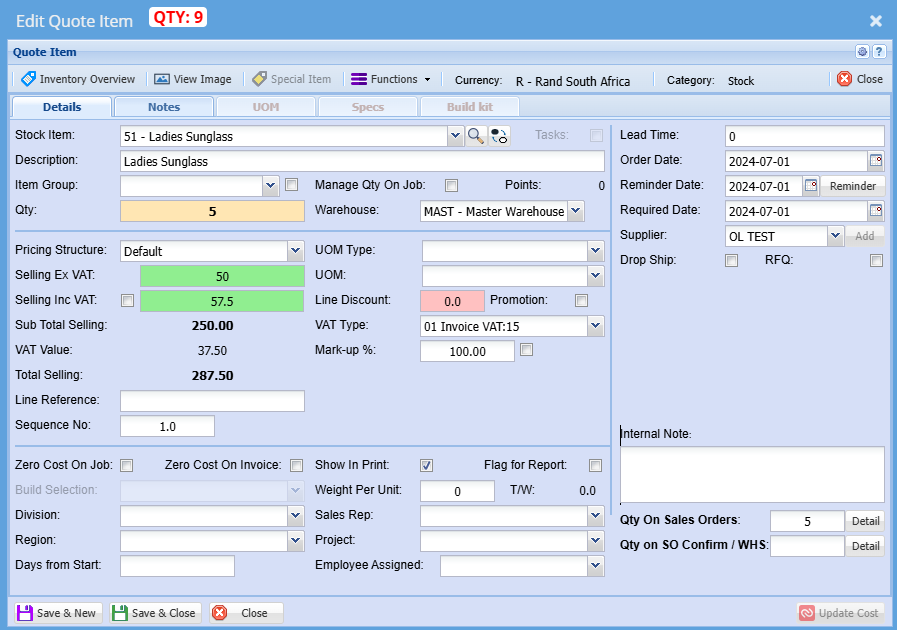This screenshot has height=630, width=897.
Task: Toggle the Show In Print checkbox
Action: 427,465
